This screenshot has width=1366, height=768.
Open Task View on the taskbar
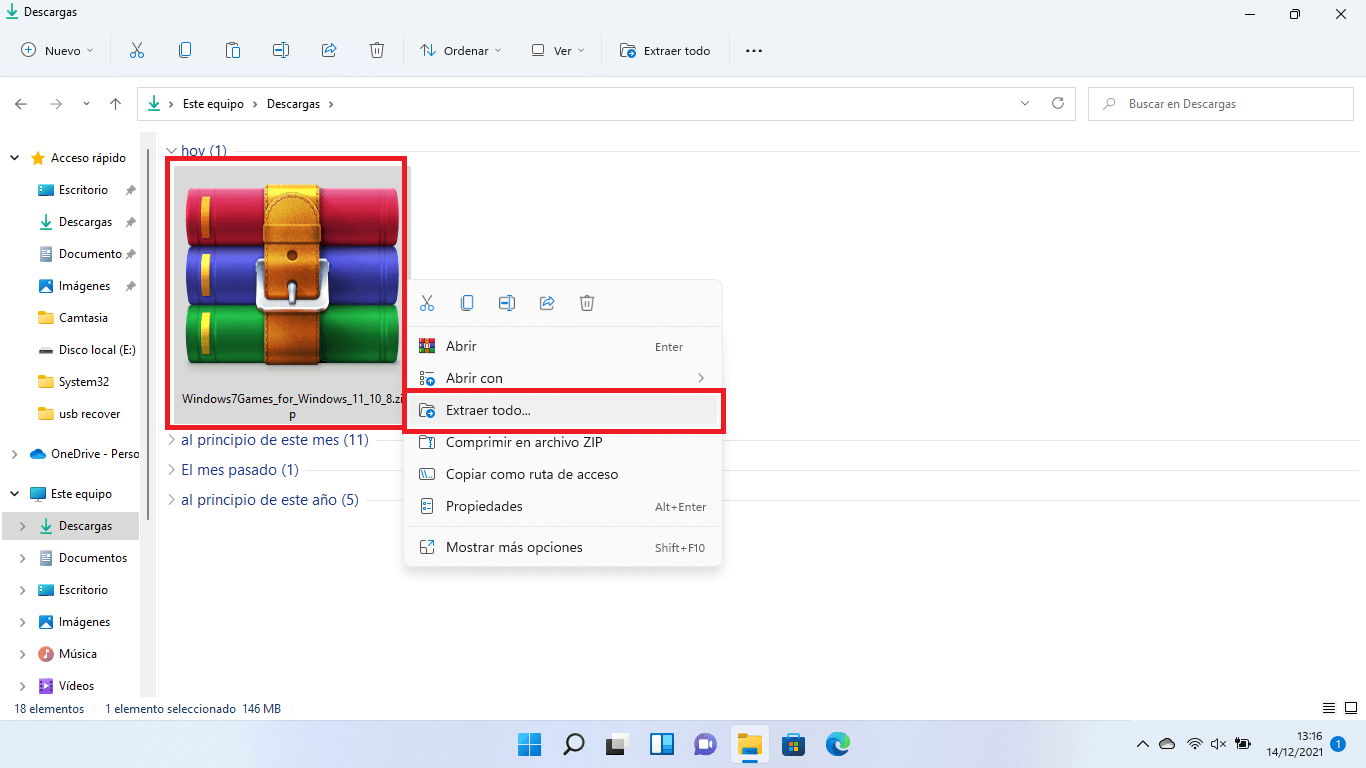point(618,744)
